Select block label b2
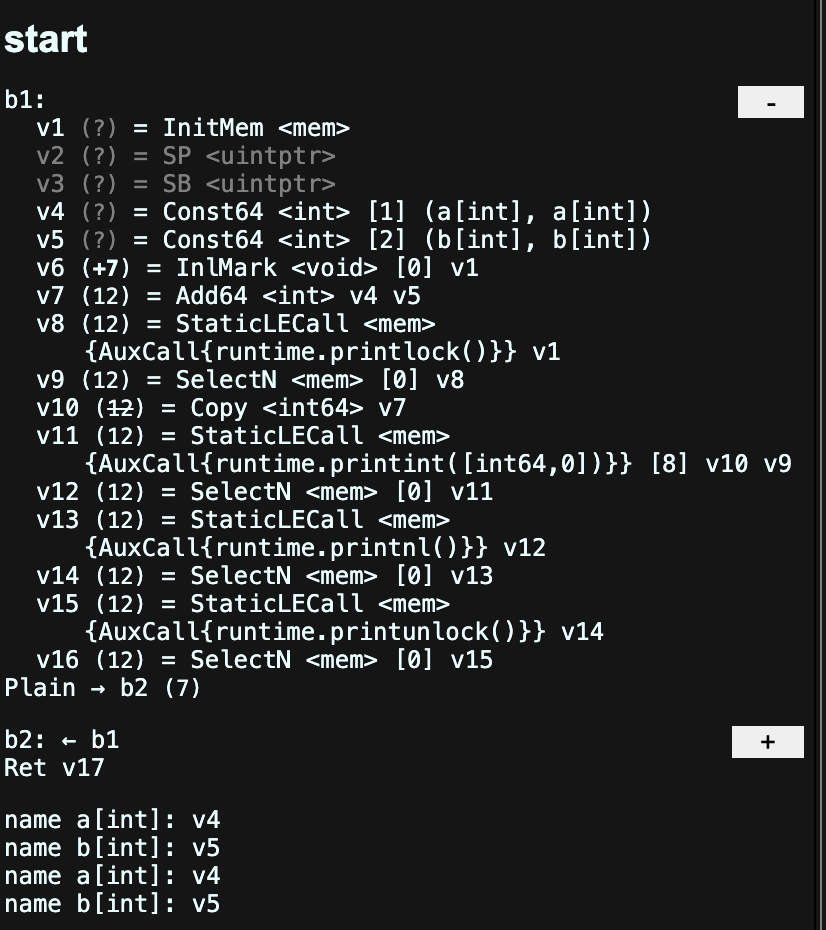826x930 pixels. [x=17, y=740]
